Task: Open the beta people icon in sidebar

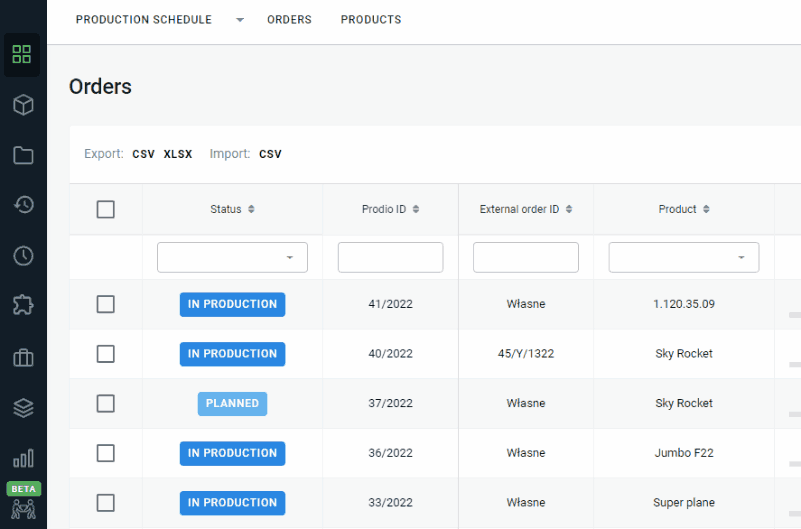Action: [x=23, y=509]
